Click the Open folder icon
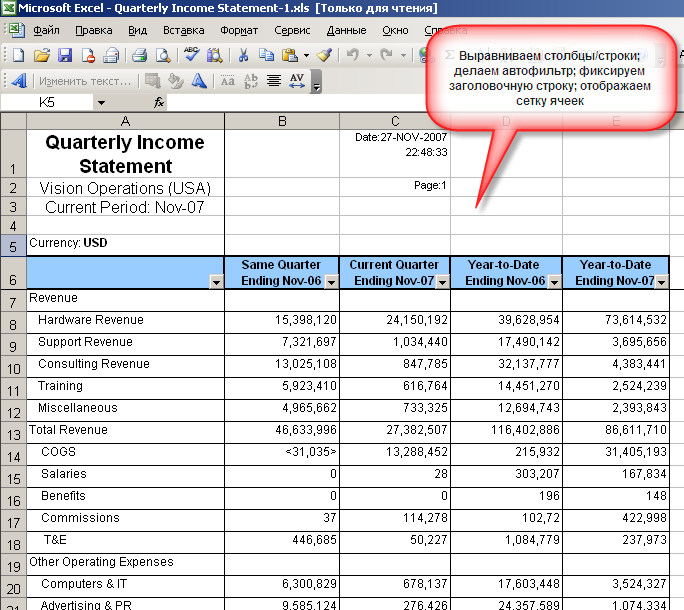The height and width of the screenshot is (610, 684). point(42,55)
